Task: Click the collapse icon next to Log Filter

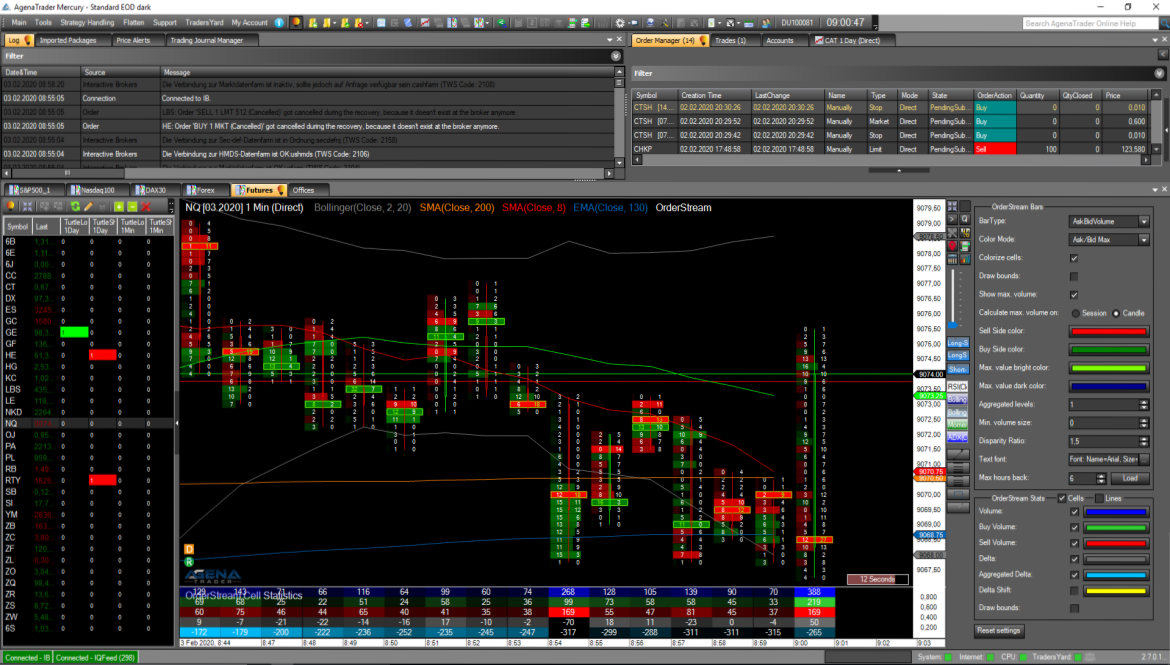Action: tap(616, 56)
